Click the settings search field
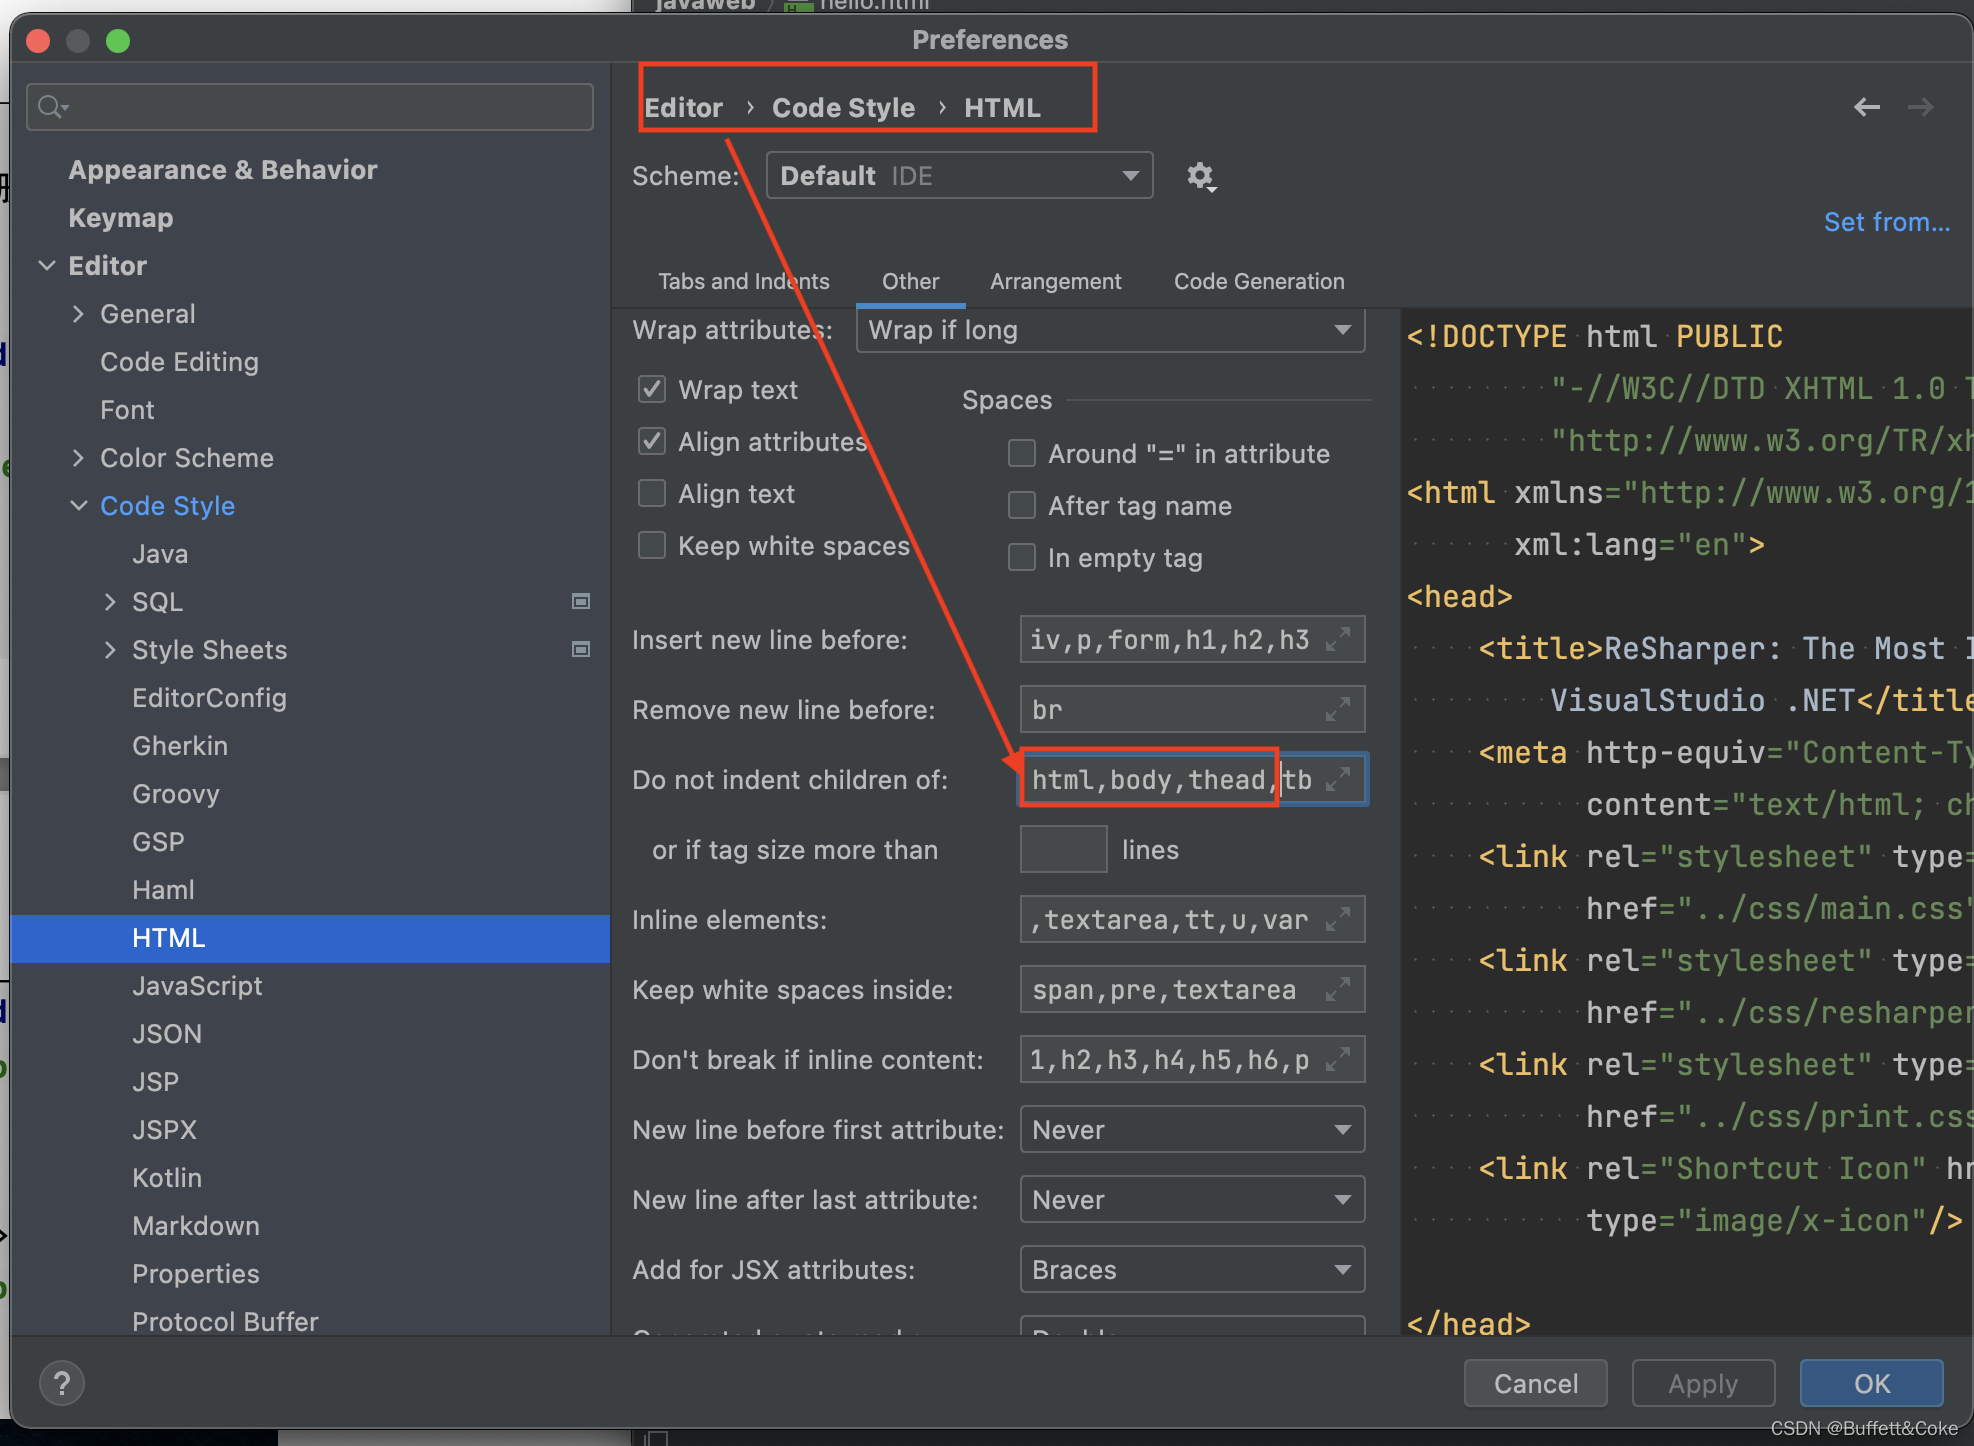 (x=310, y=106)
